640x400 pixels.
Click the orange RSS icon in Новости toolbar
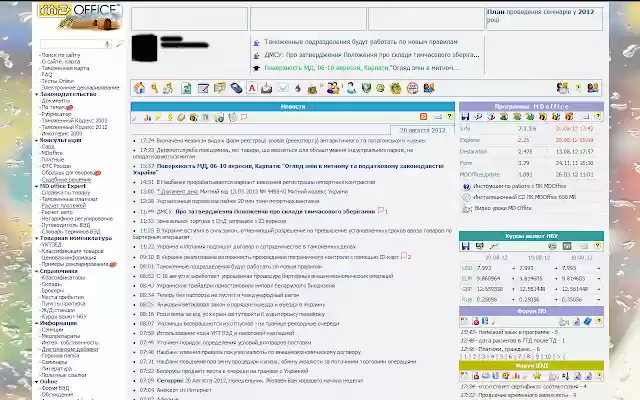coord(423,117)
